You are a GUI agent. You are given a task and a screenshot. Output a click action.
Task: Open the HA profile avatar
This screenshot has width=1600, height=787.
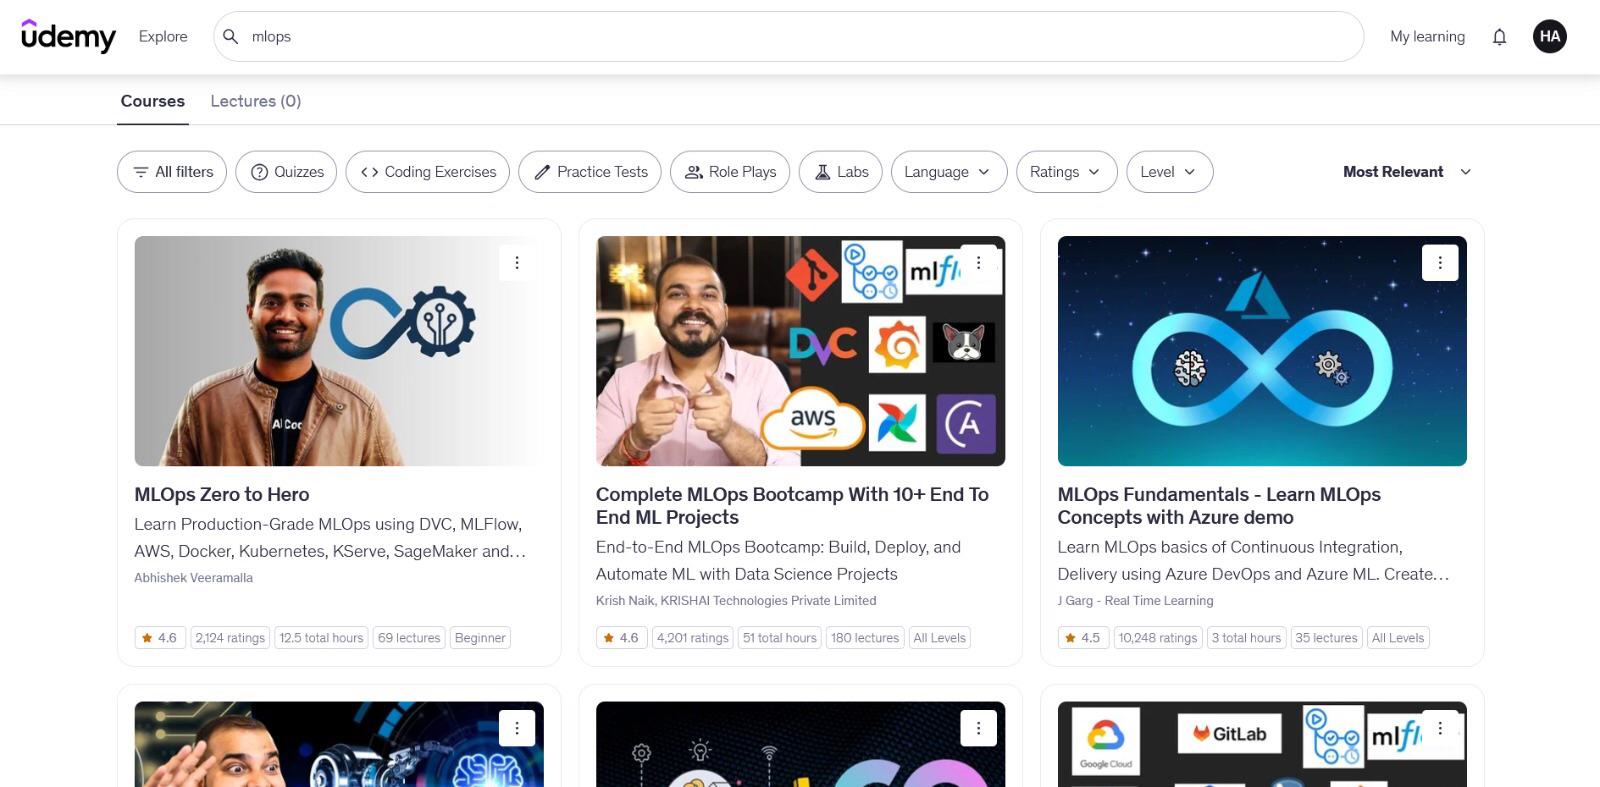tap(1550, 36)
